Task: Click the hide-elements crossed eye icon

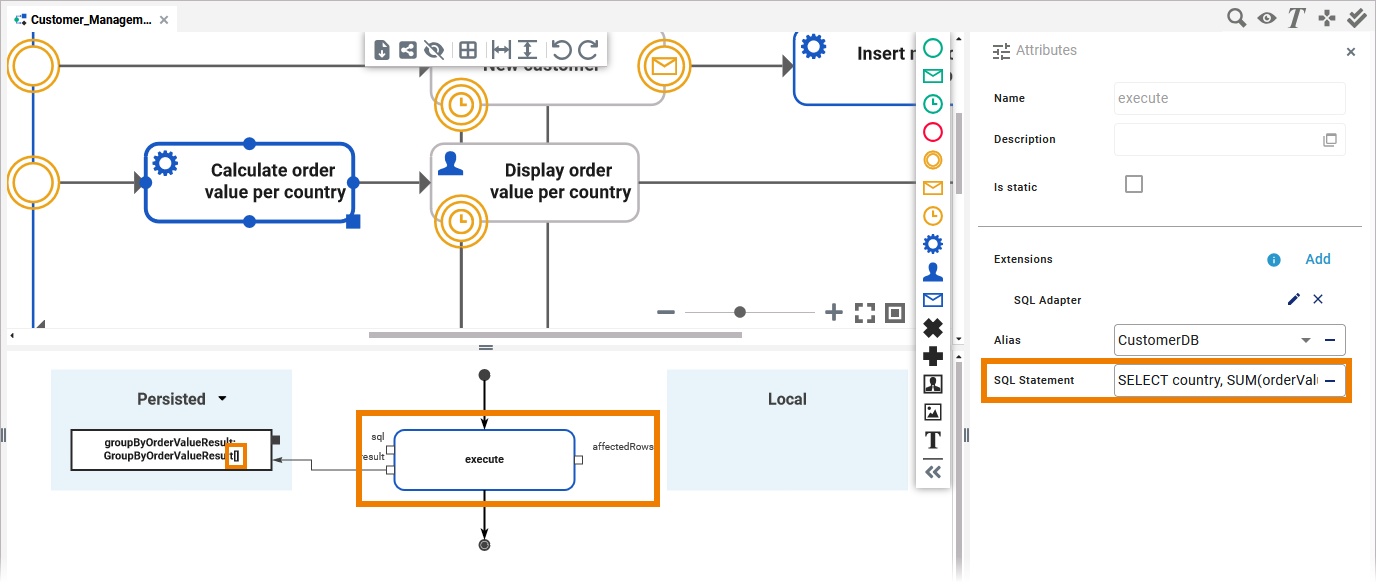Action: click(x=433, y=50)
